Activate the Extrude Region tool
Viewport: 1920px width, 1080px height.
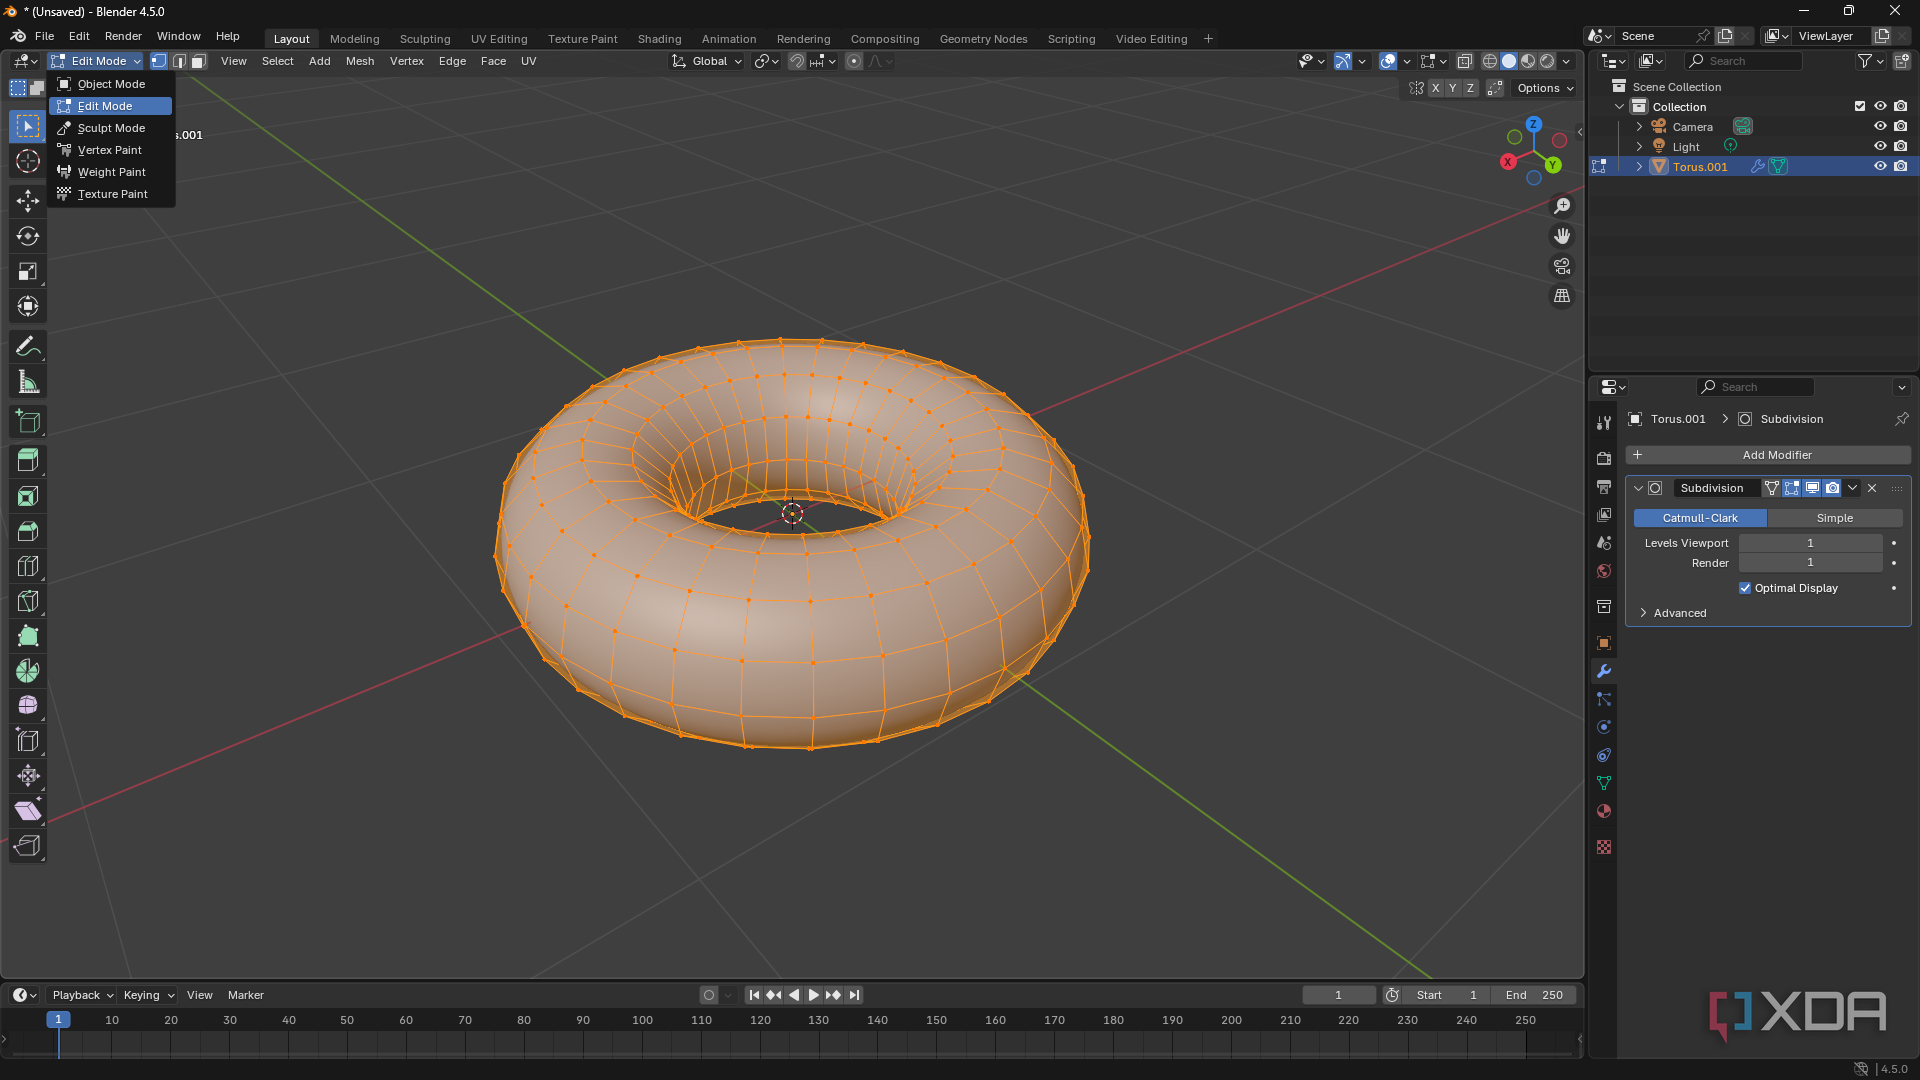(x=28, y=461)
